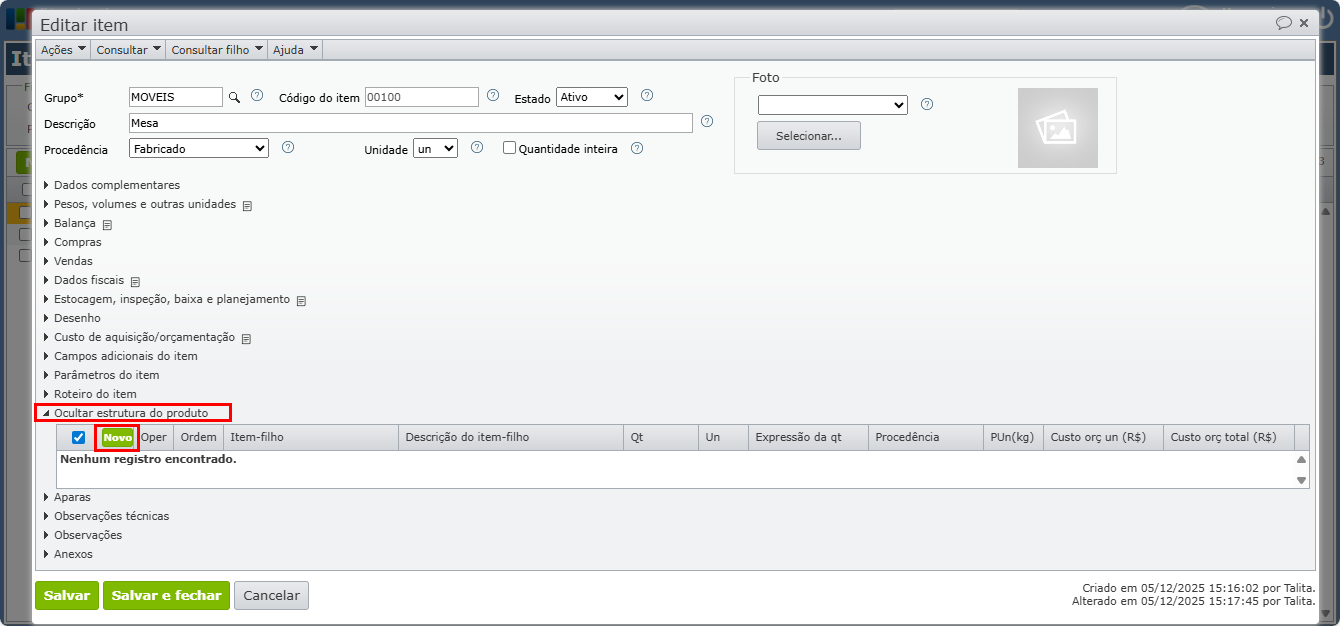Viewport: 1340px width, 626px height.
Task: Click the Ordem column header
Action: 198,437
